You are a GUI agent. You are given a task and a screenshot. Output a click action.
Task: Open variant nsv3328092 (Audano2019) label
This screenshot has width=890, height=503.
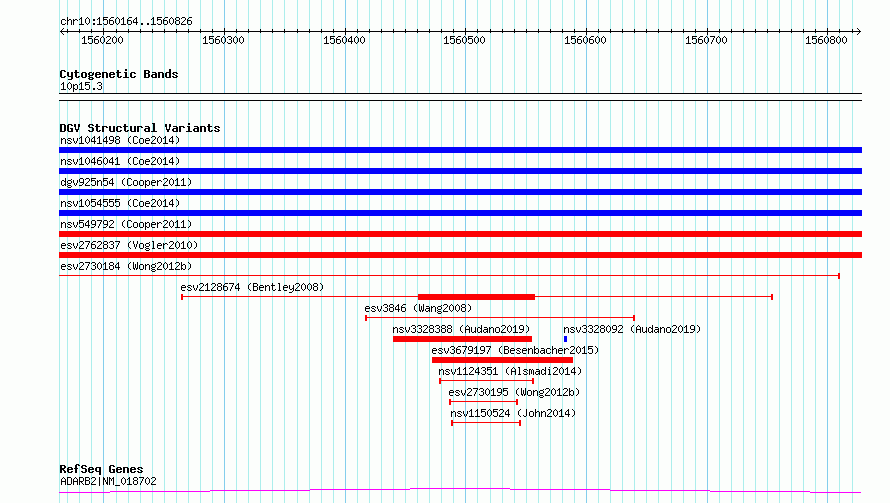tap(632, 329)
